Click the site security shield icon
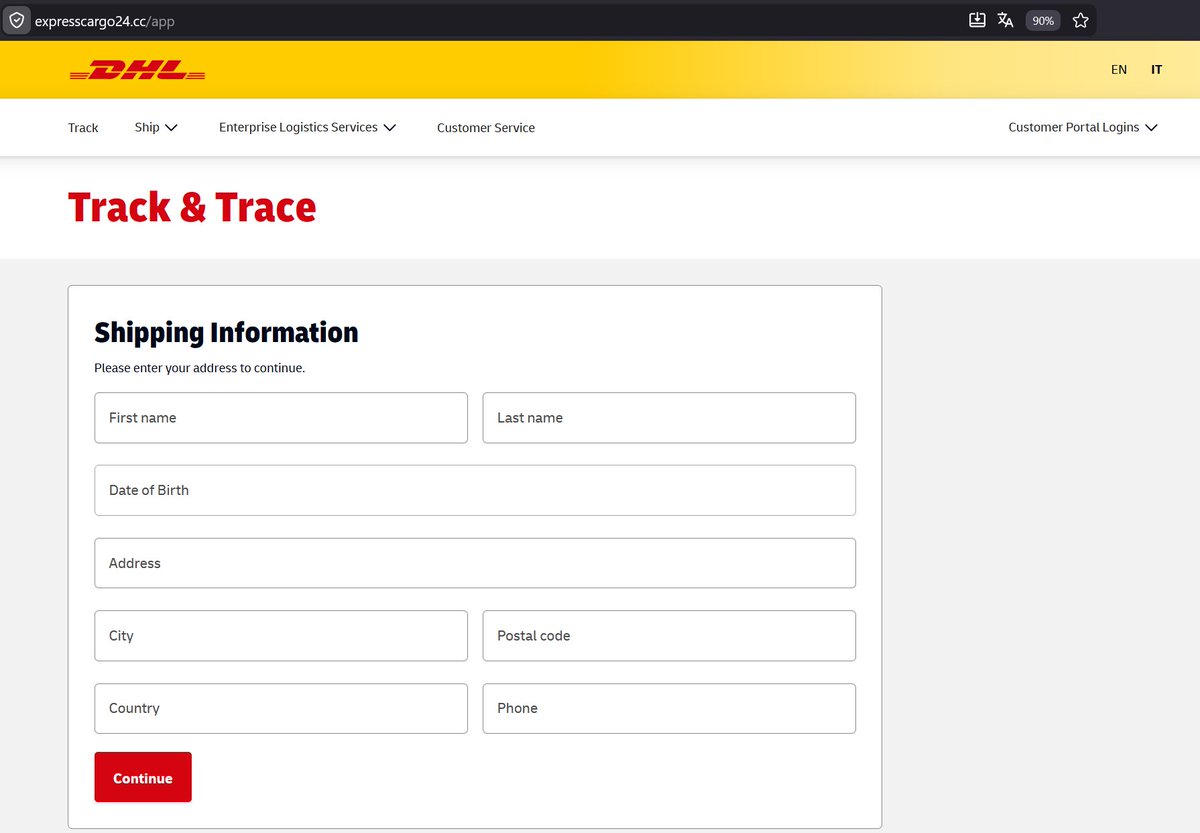This screenshot has width=1200, height=833. (16, 20)
